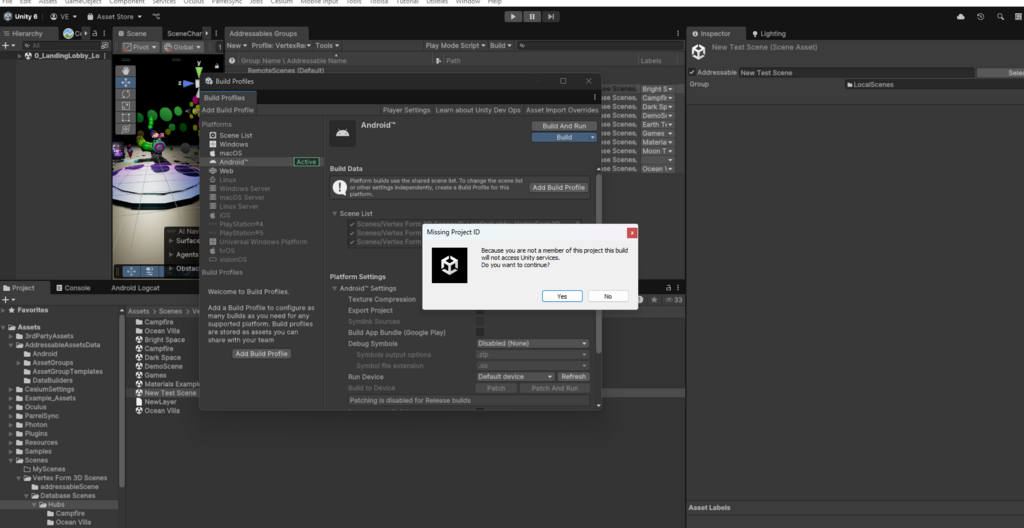Image resolution: width=1024 pixels, height=528 pixels.
Task: Toggle the Addressable checkbox in Inspector
Action: (693, 73)
